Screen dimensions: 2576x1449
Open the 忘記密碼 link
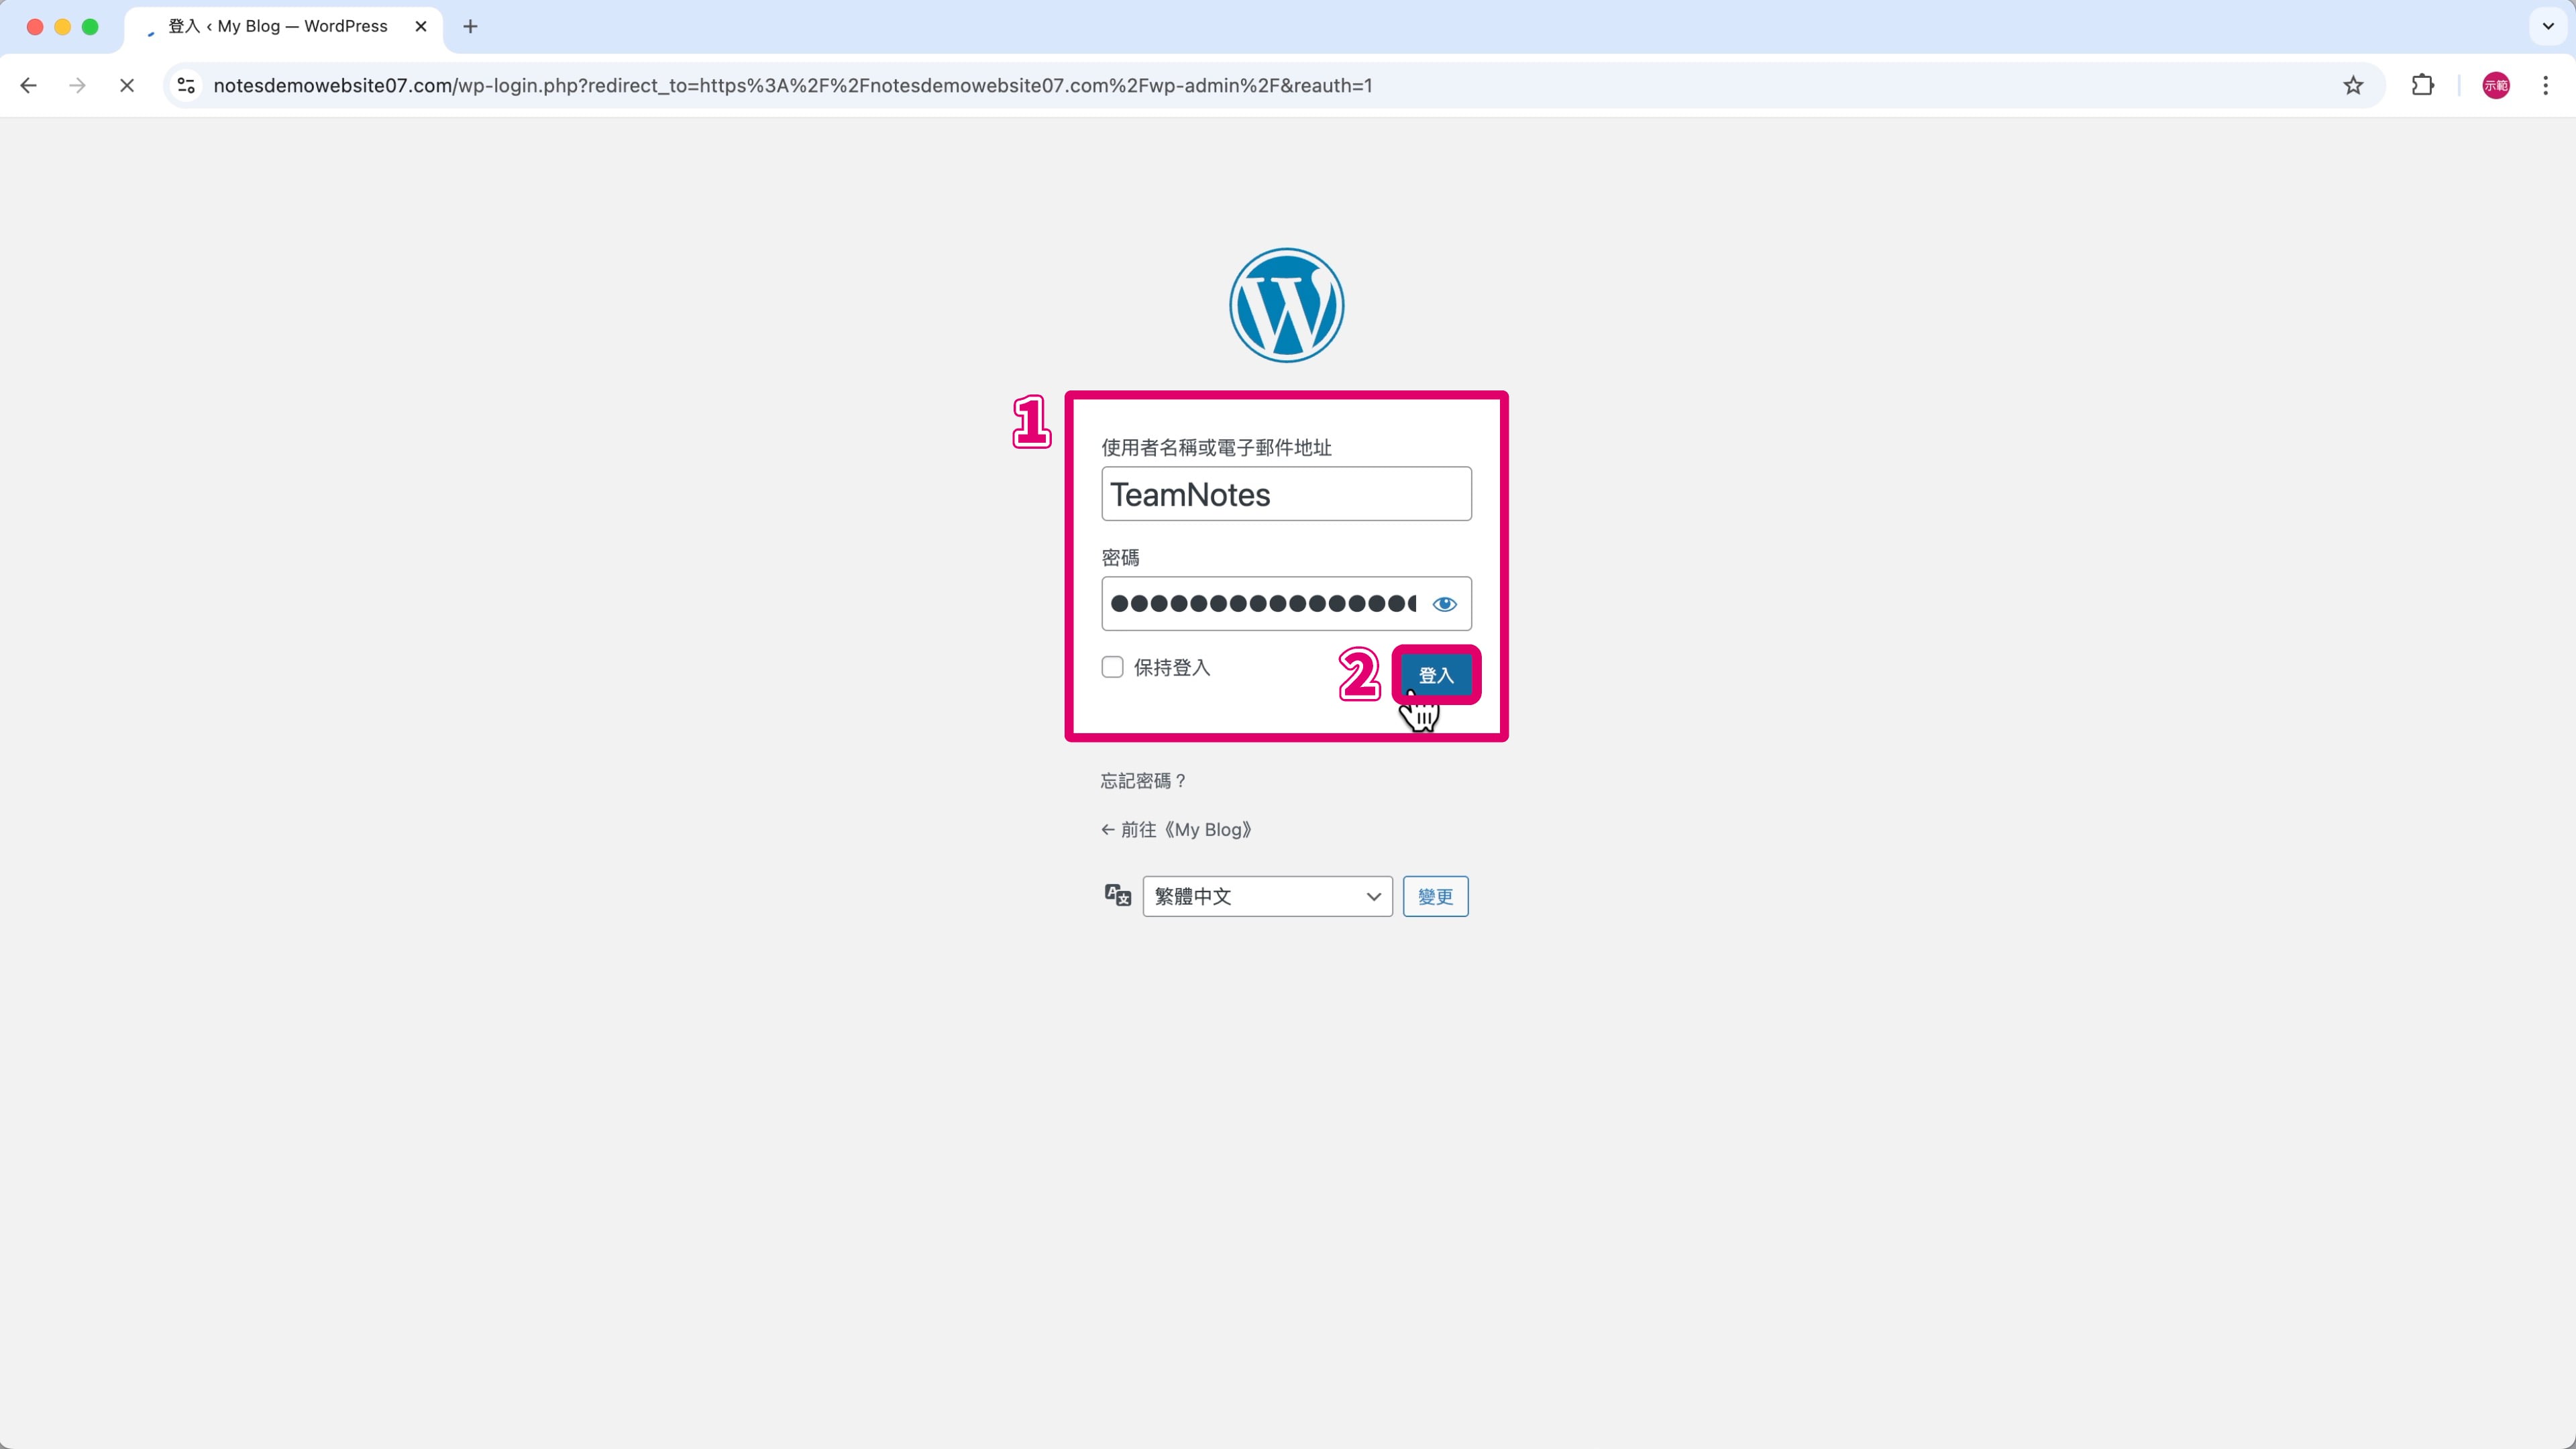[1142, 781]
